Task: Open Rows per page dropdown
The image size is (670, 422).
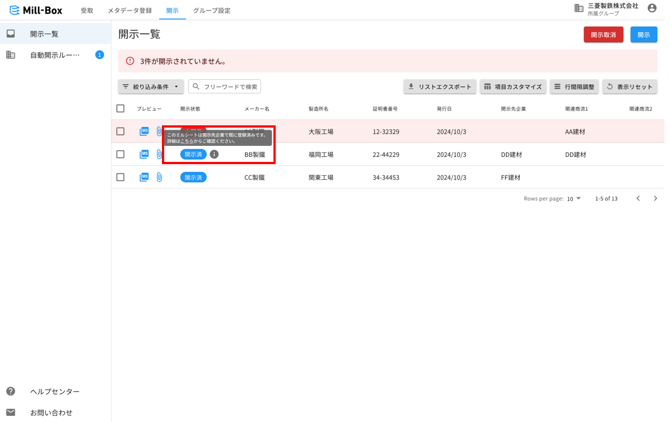Action: click(x=574, y=199)
